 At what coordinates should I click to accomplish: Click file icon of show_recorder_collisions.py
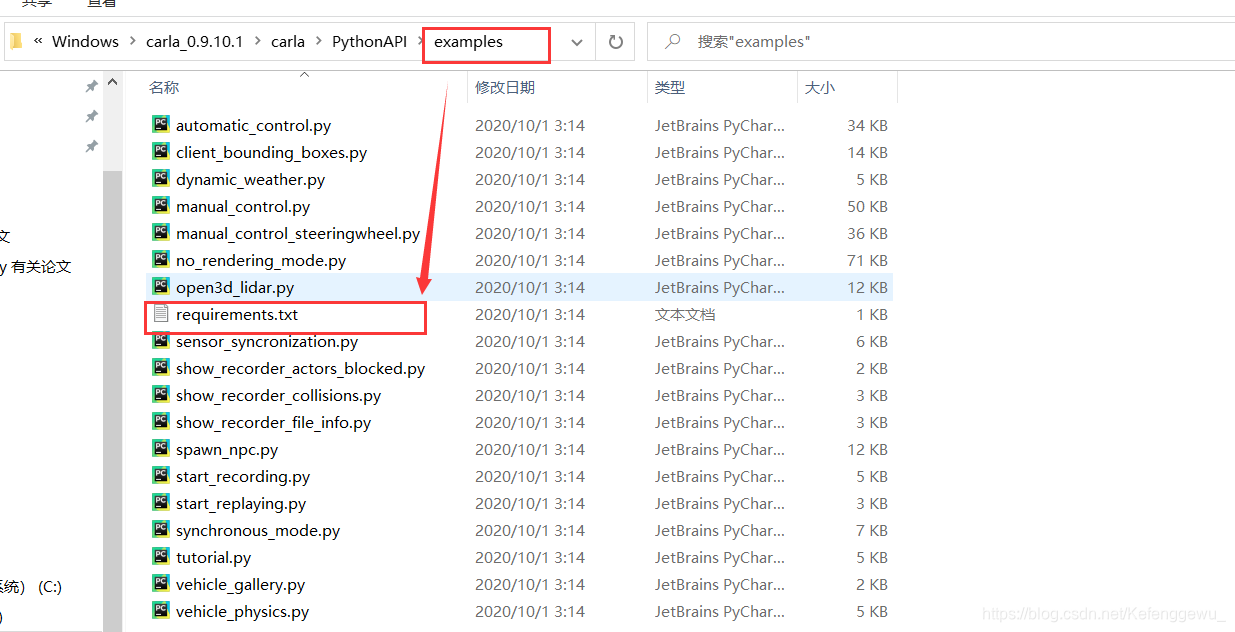click(161, 395)
